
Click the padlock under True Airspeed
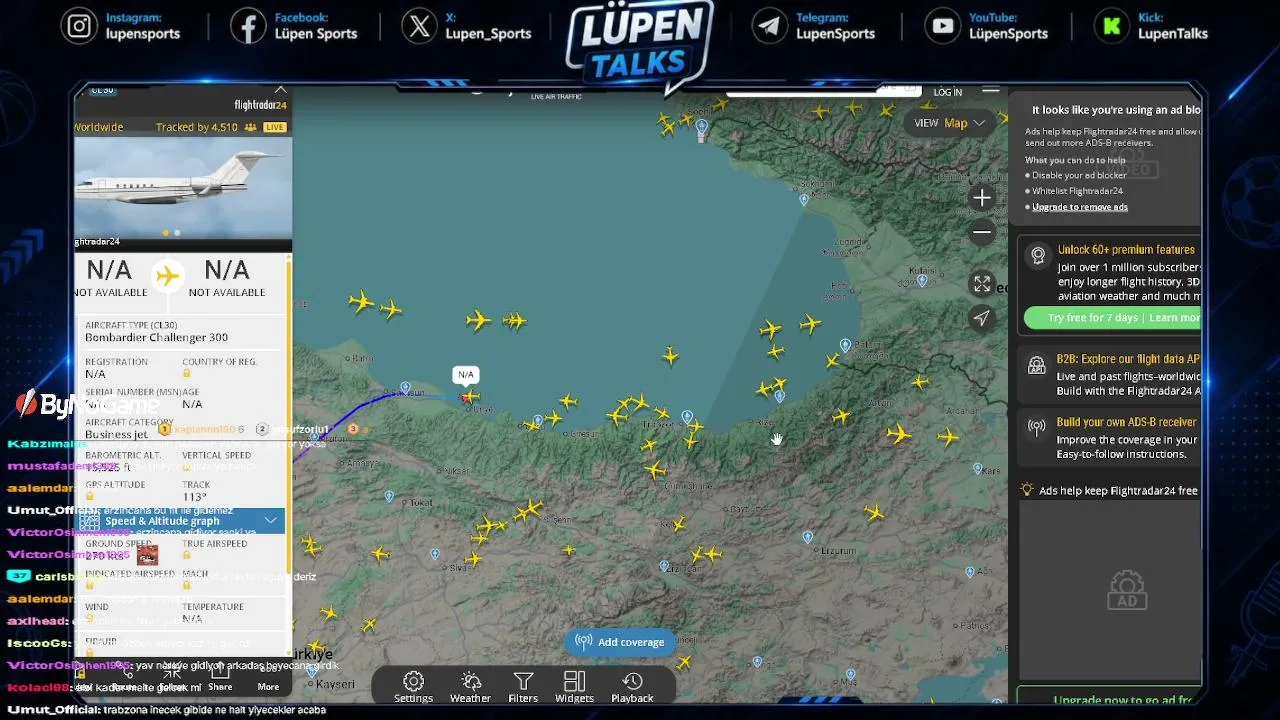pyautogui.click(x=186, y=555)
